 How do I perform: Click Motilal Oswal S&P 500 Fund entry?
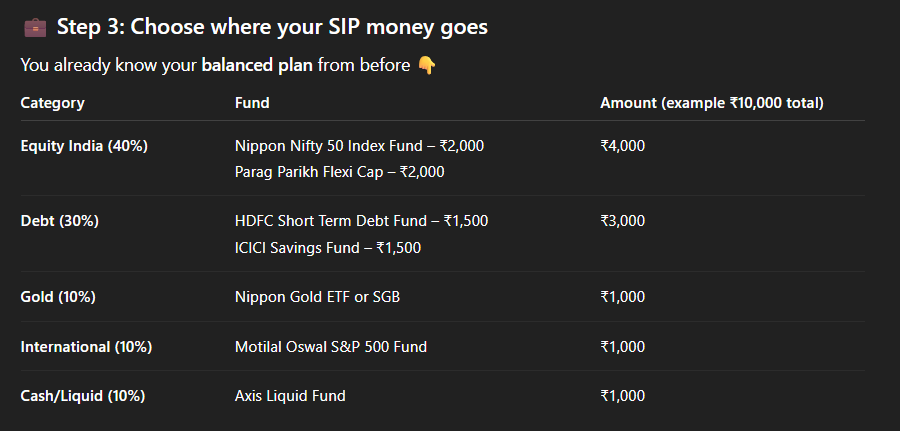click(x=330, y=347)
